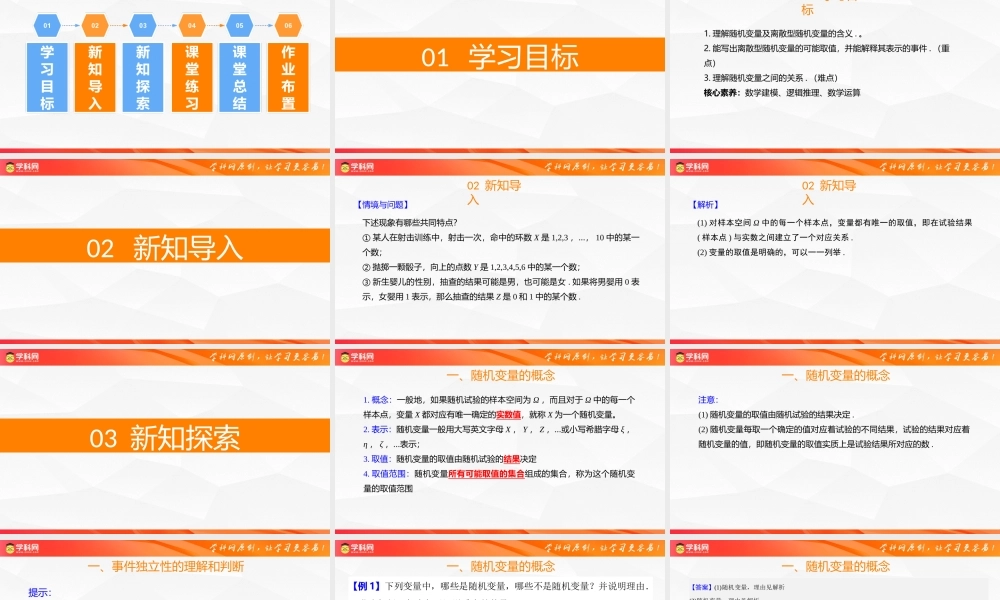Select the 学习目标 agenda box

(x=46, y=75)
